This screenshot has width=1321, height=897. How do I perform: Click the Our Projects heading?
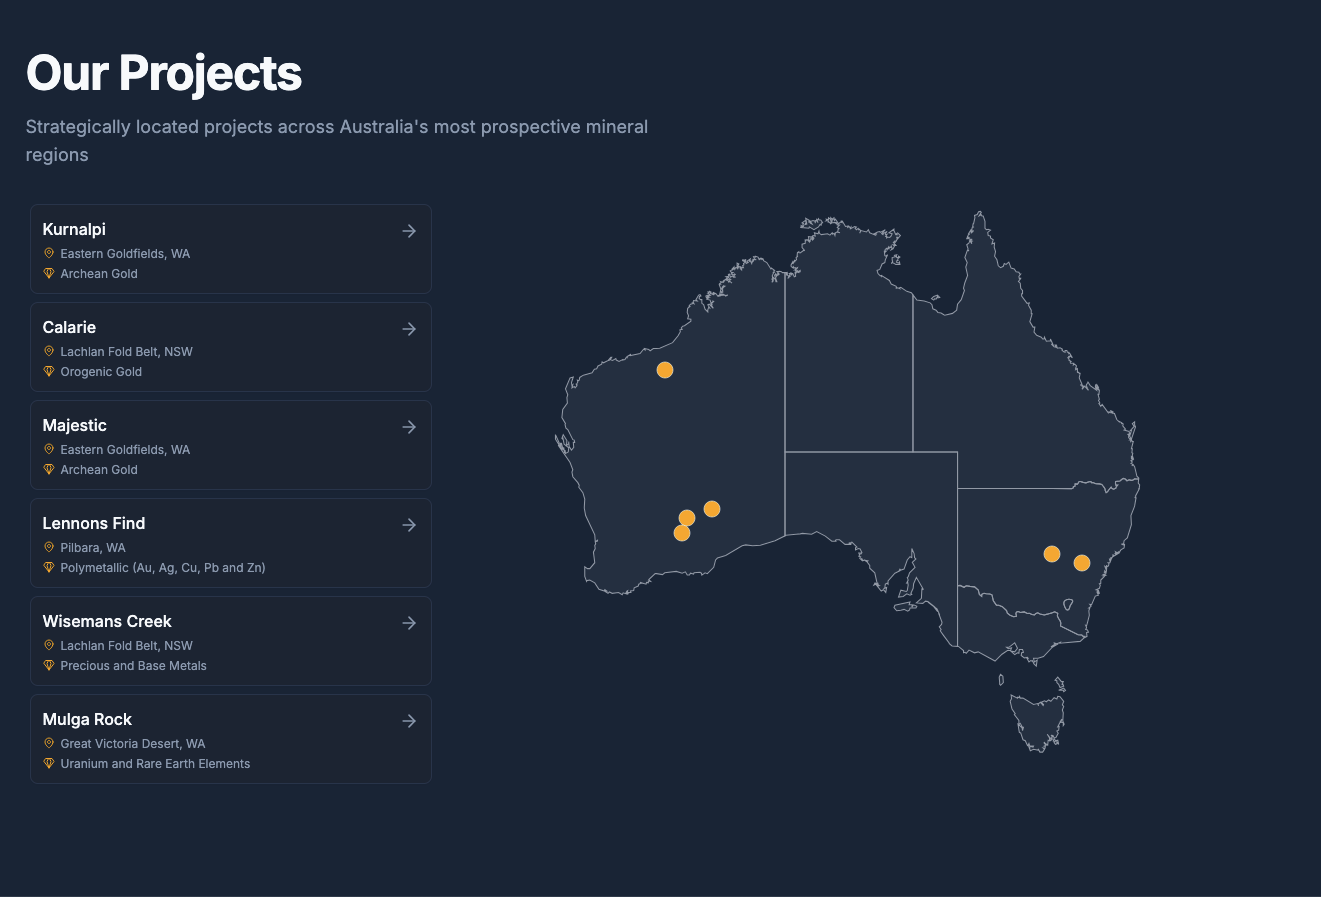pos(163,72)
